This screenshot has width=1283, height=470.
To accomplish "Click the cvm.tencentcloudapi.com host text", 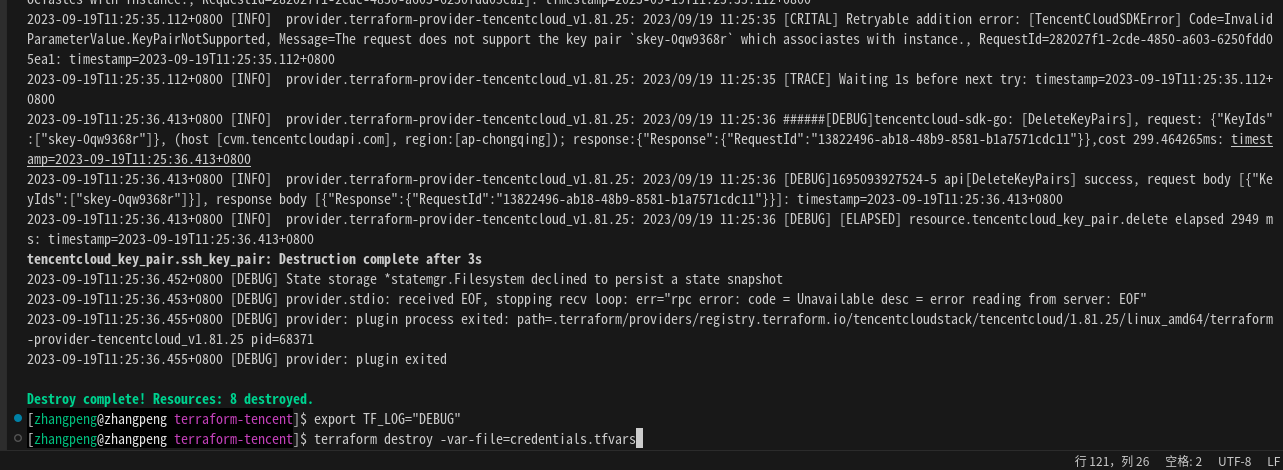I will pyautogui.click(x=312, y=139).
